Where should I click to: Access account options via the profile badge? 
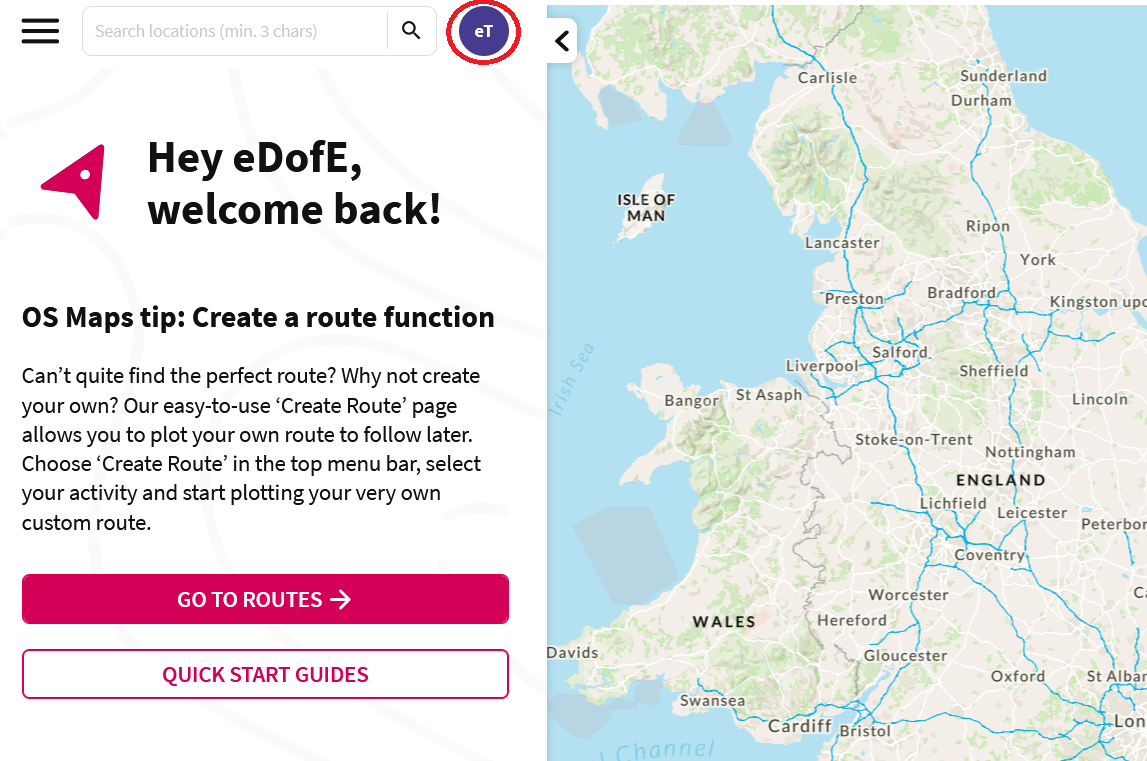click(x=483, y=31)
